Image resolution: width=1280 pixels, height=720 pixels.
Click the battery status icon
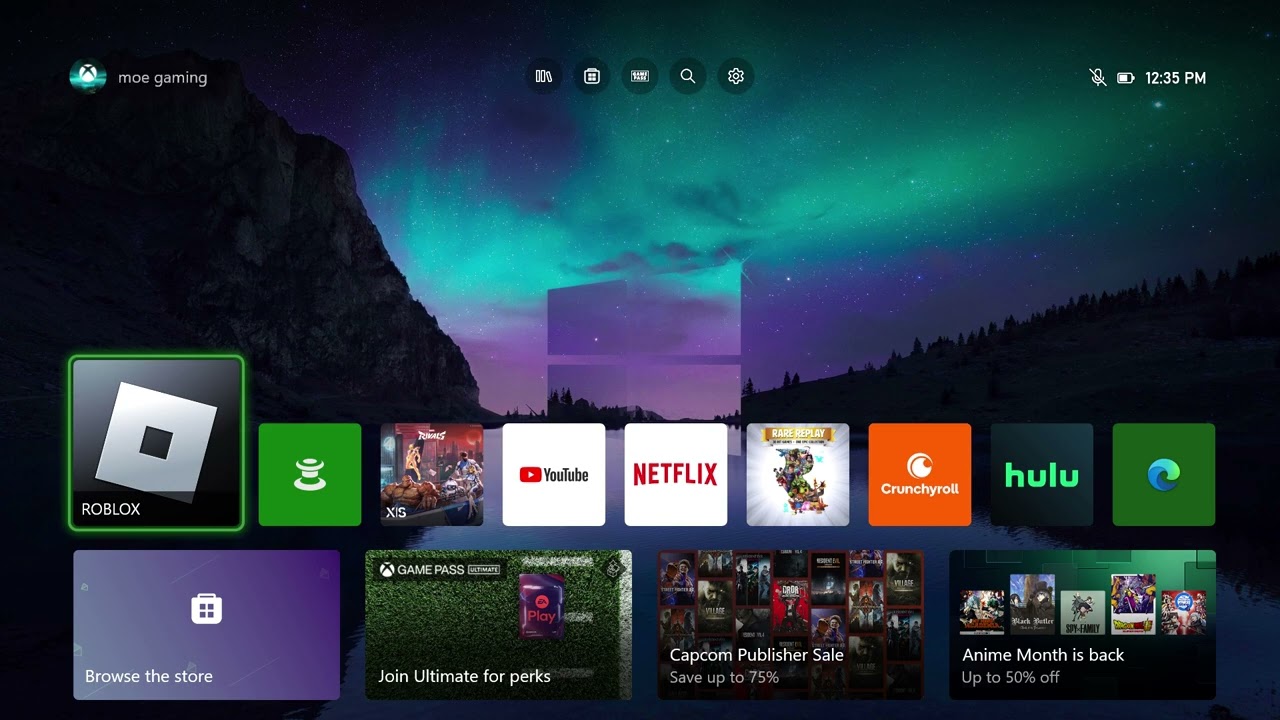point(1126,78)
